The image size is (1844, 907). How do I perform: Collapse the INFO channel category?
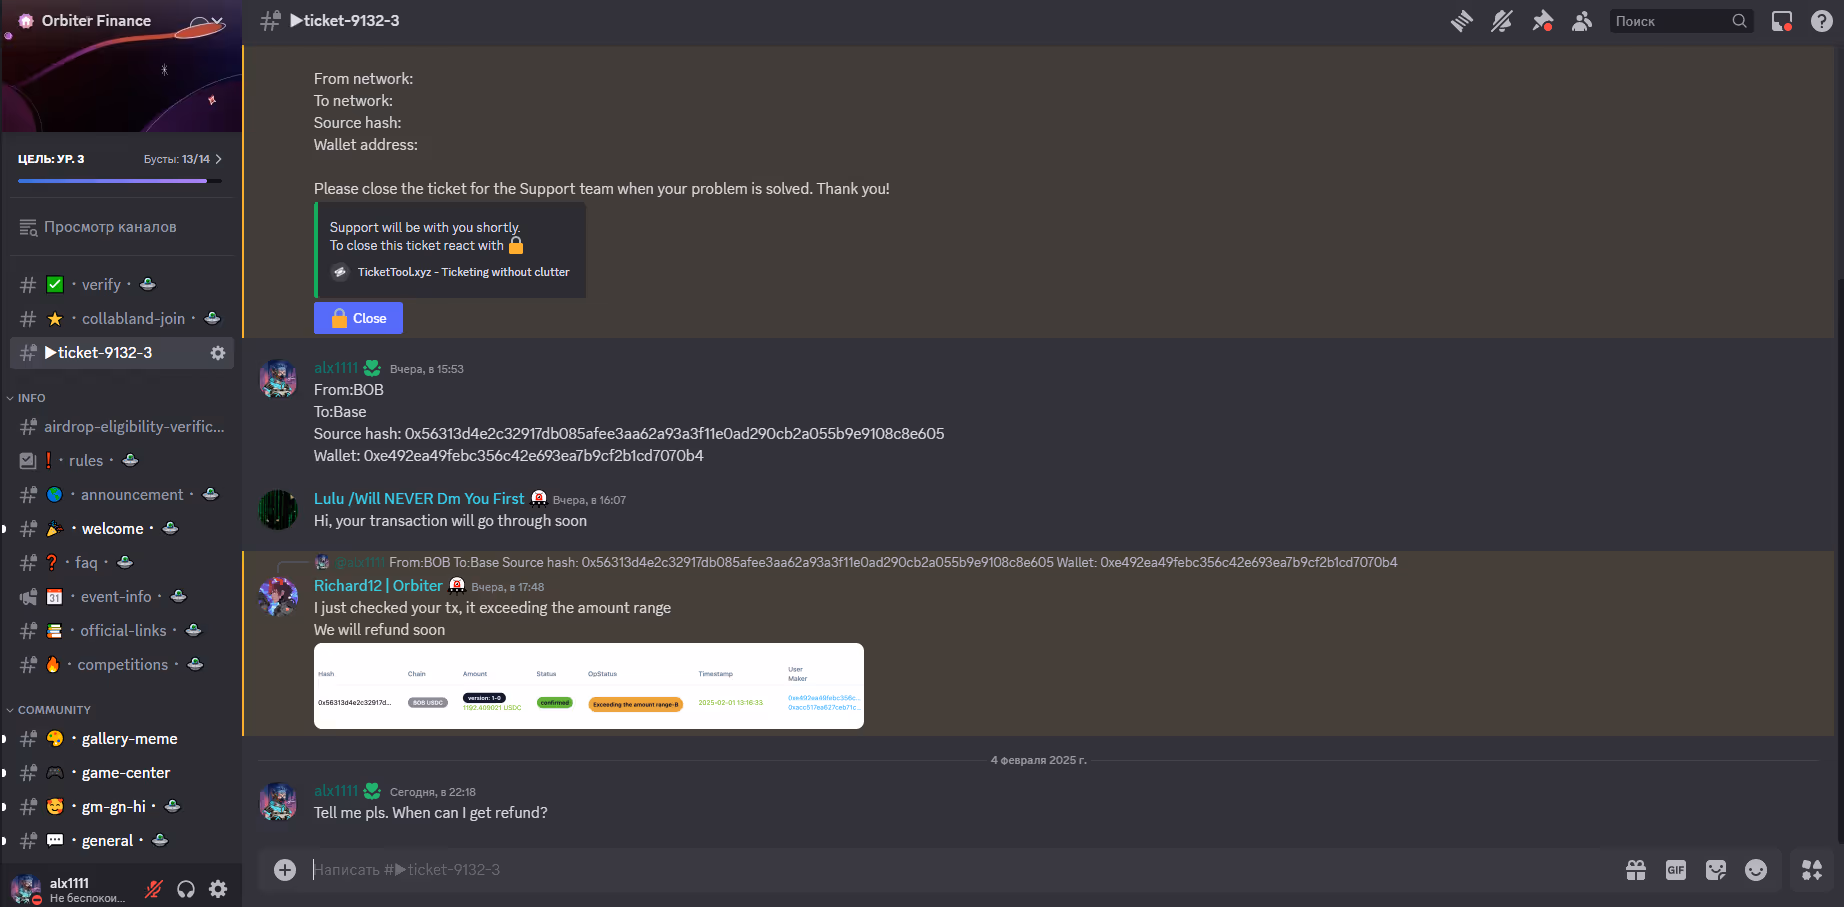coord(31,398)
